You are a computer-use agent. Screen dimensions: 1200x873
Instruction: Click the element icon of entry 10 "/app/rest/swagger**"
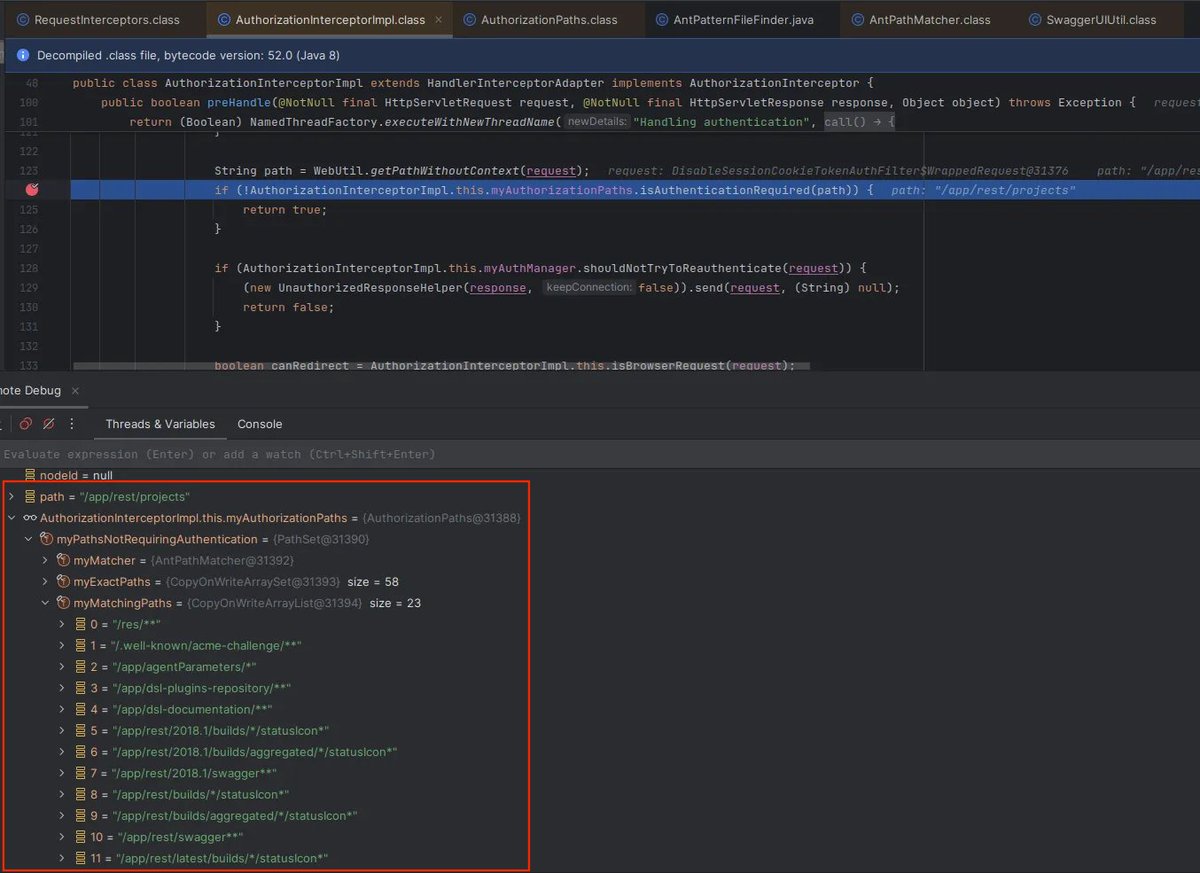coord(81,837)
